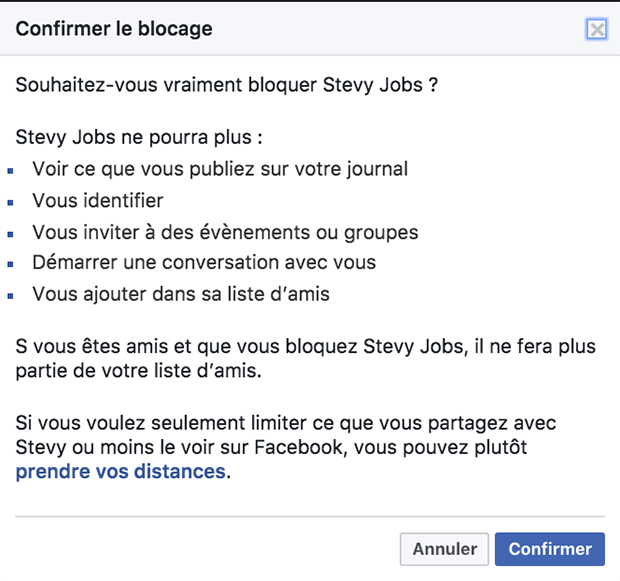Click the Souhaitez-vous vraiment bloquer question text
This screenshot has width=620, height=581.
pos(227,85)
